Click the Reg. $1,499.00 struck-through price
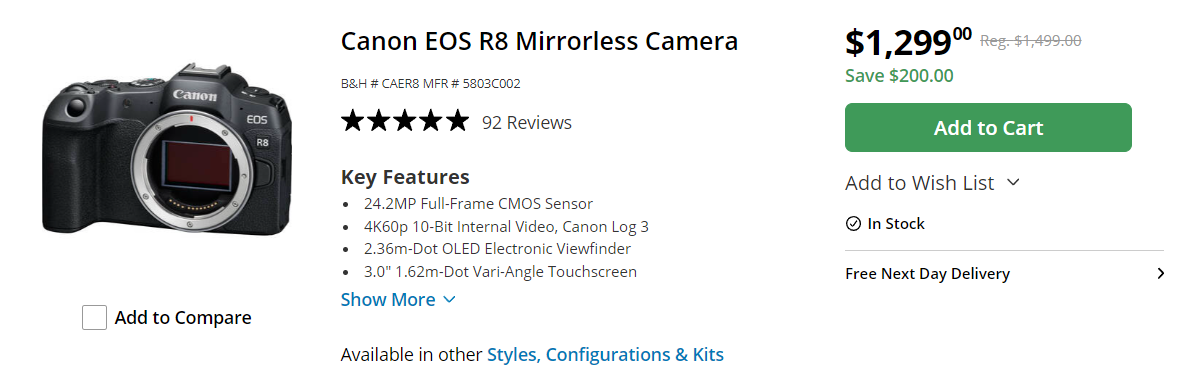 tap(1031, 41)
